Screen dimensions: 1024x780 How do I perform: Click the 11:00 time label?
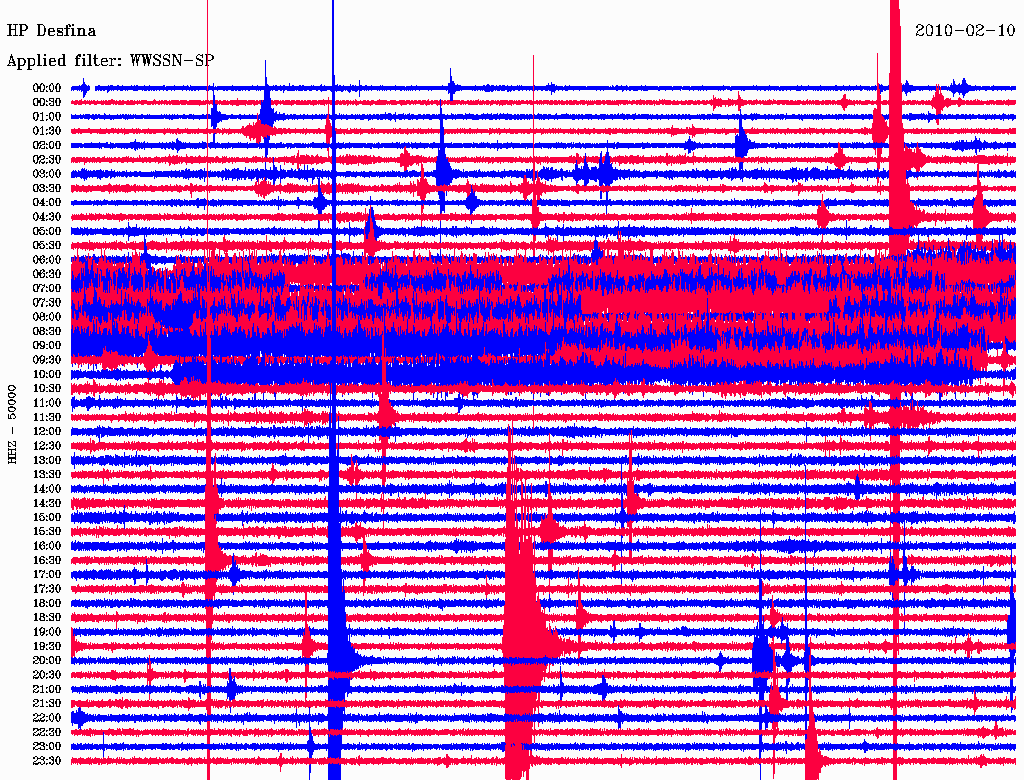point(47,403)
